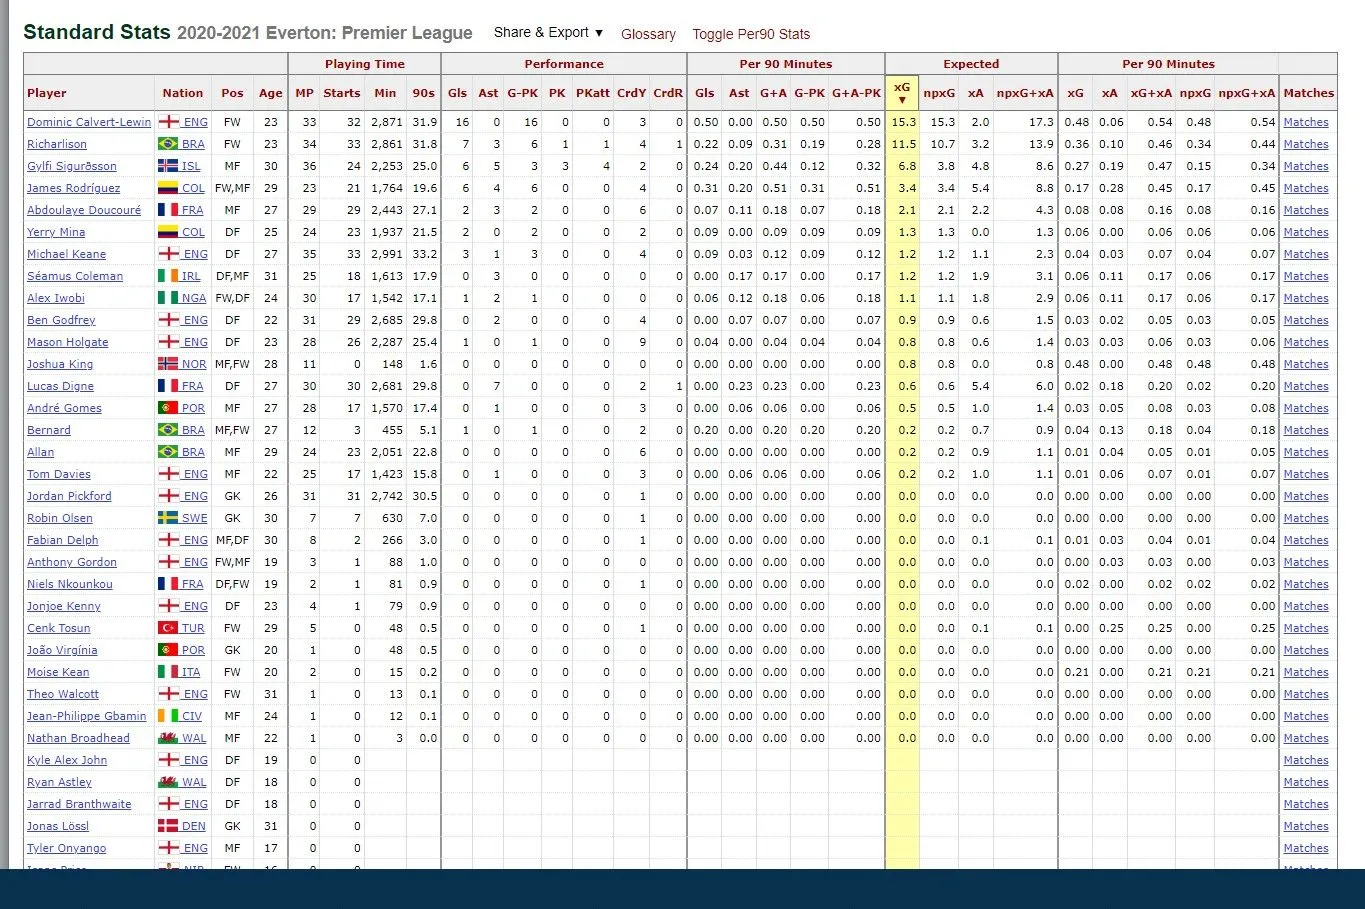This screenshot has height=909, width=1365.
Task: Click the Player column header
Action: (x=47, y=93)
